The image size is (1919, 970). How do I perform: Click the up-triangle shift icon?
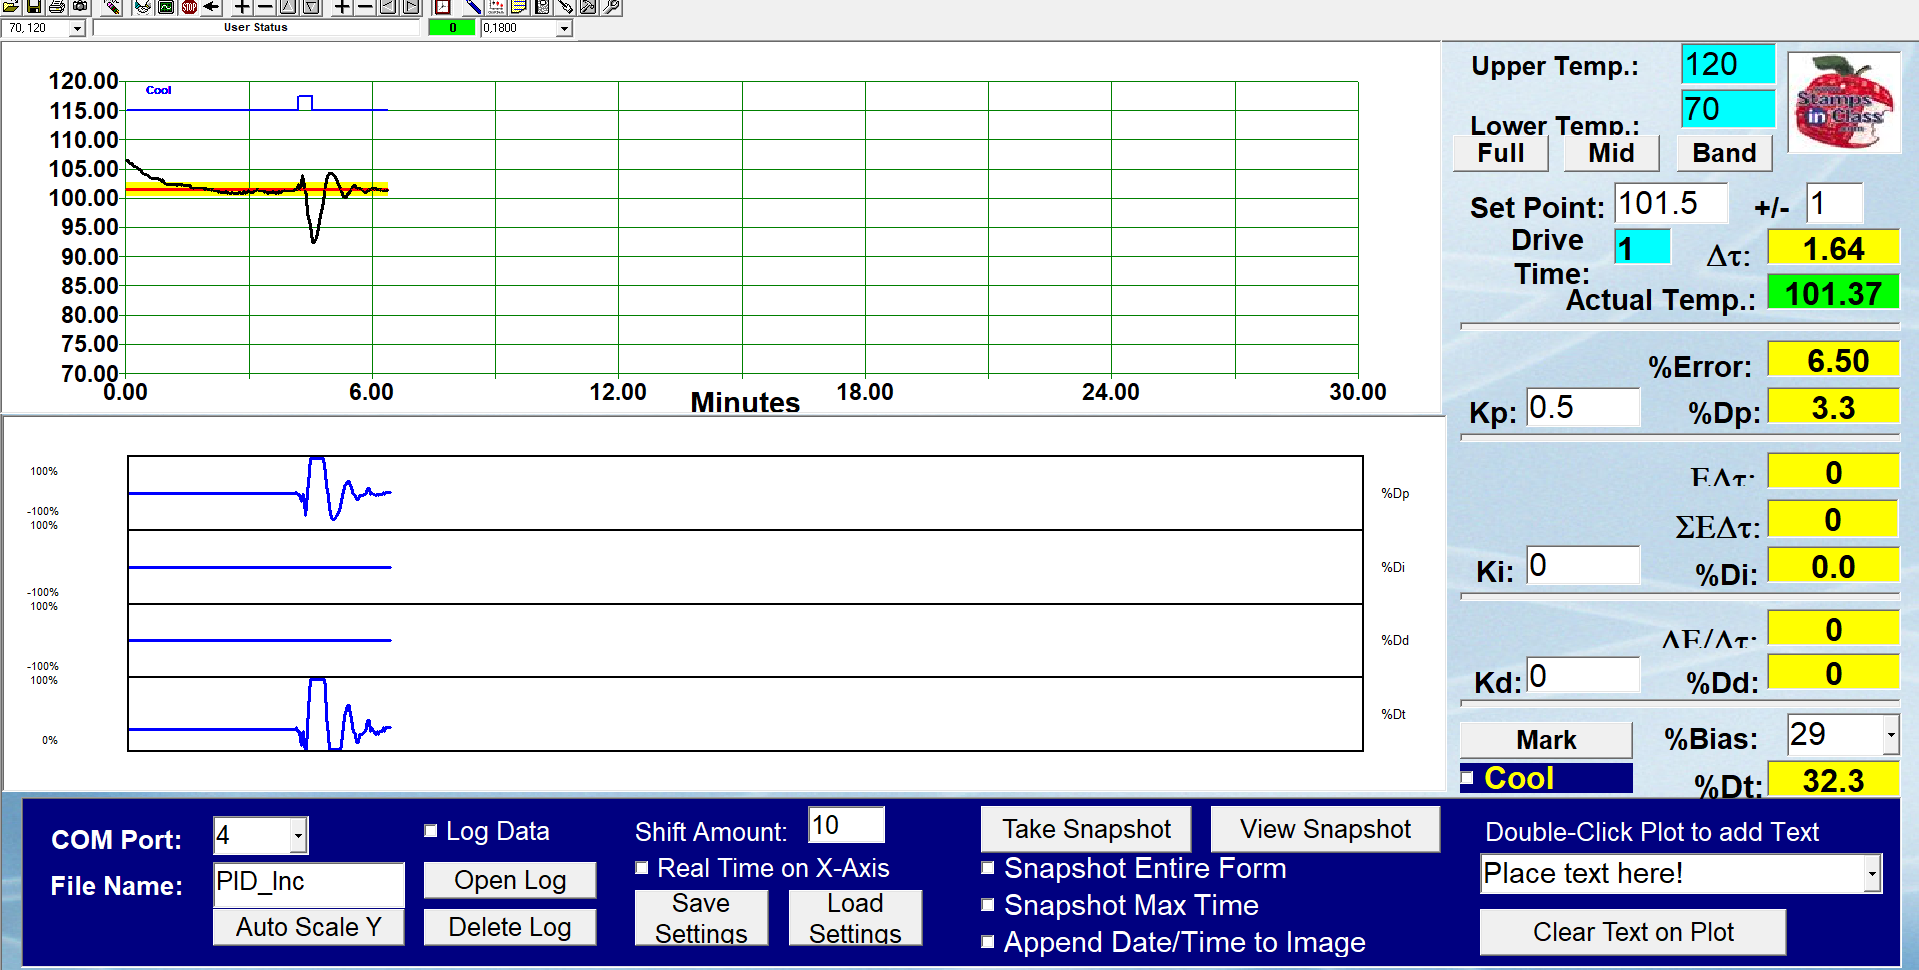(x=288, y=7)
